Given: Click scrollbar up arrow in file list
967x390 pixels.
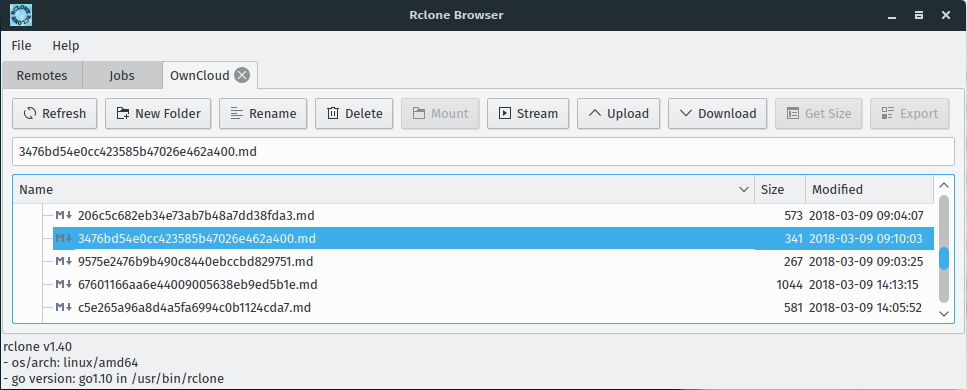Looking at the screenshot, I should click(x=944, y=185).
